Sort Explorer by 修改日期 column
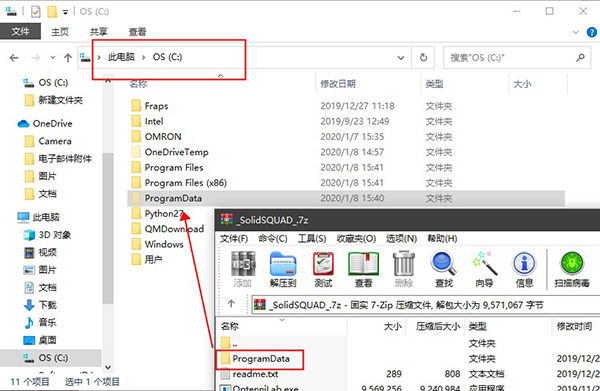The height and width of the screenshot is (391, 600). (x=338, y=84)
